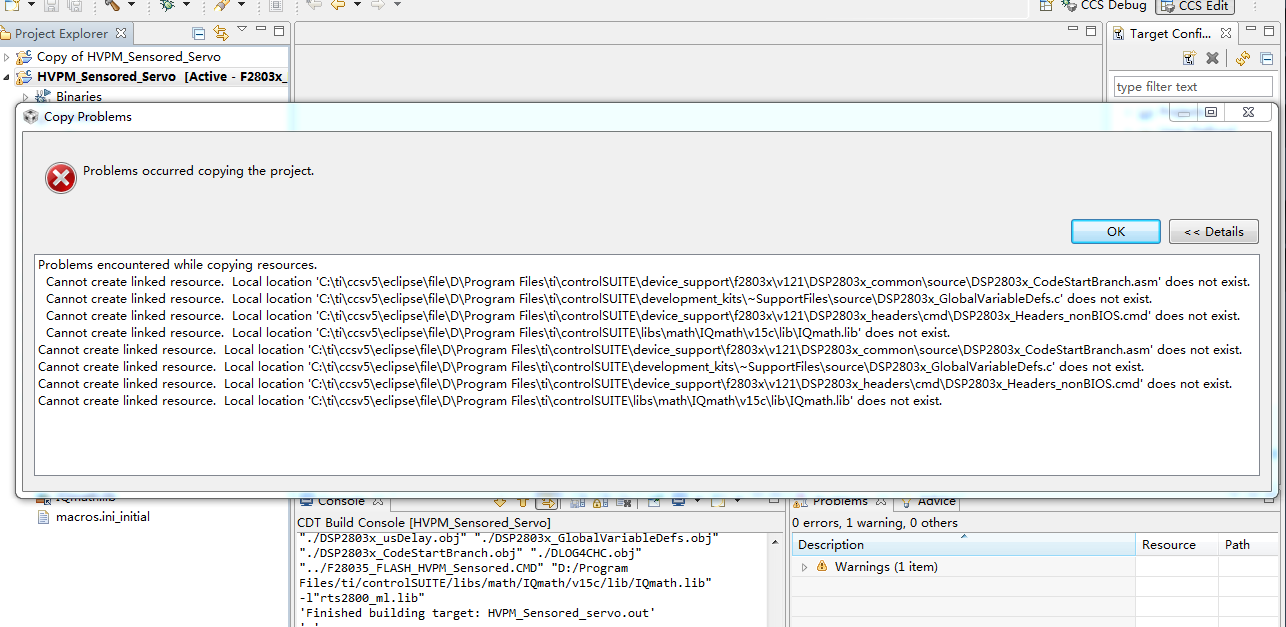Click OK in the Copy Problems dialog
This screenshot has height=627, width=1286.
[x=1115, y=231]
